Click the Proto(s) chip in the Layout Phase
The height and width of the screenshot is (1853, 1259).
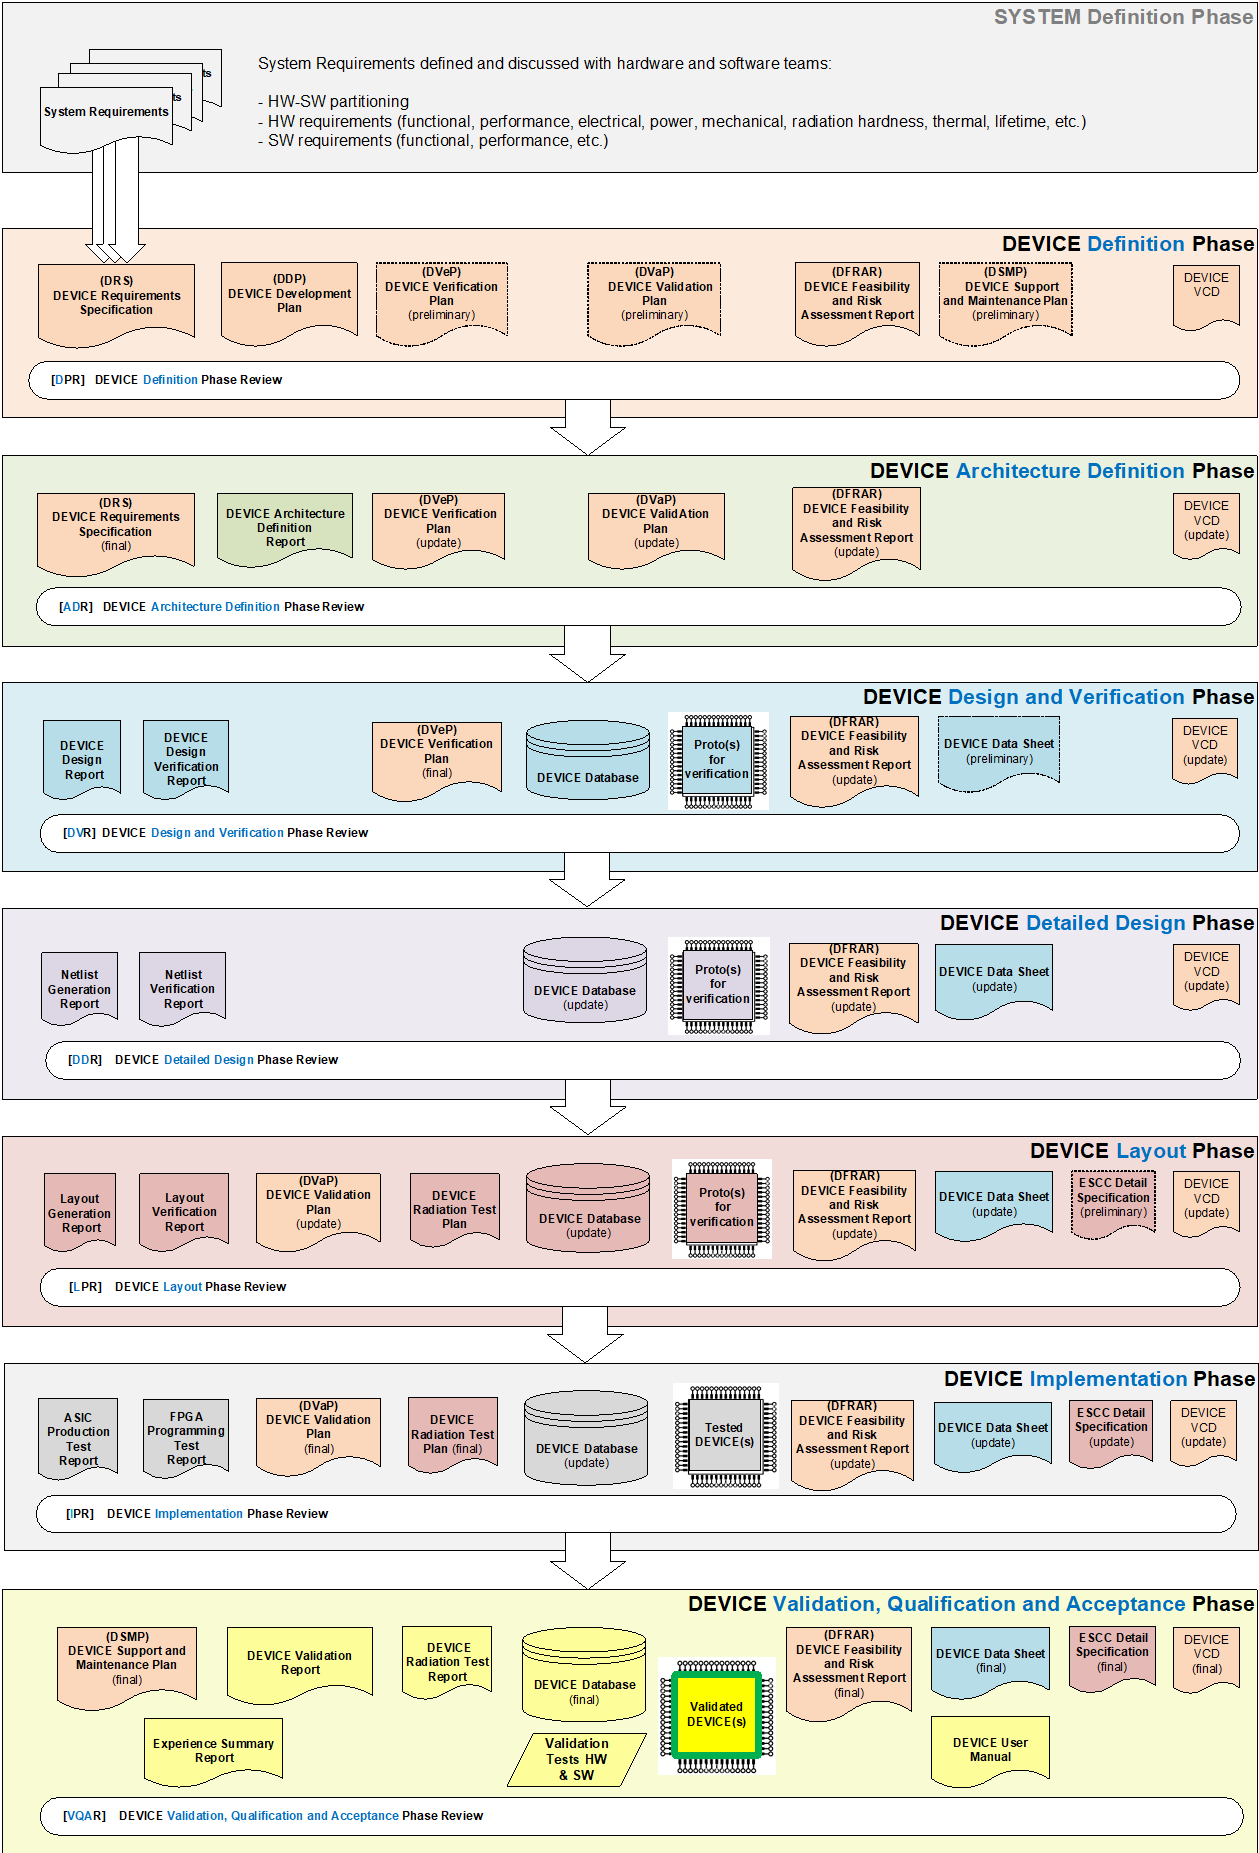coord(721,1207)
